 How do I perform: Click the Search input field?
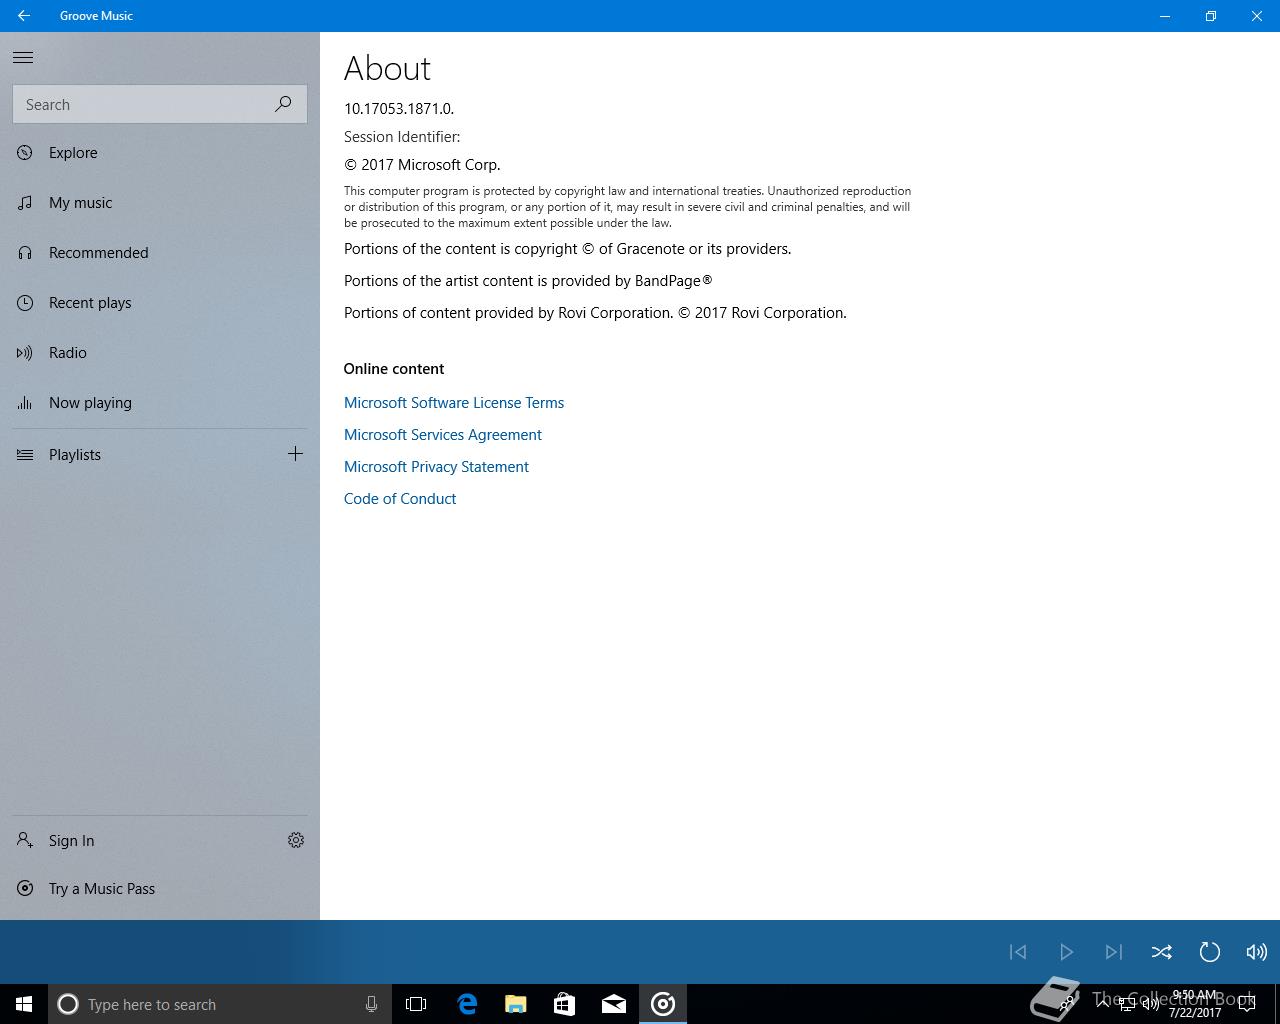click(x=160, y=104)
